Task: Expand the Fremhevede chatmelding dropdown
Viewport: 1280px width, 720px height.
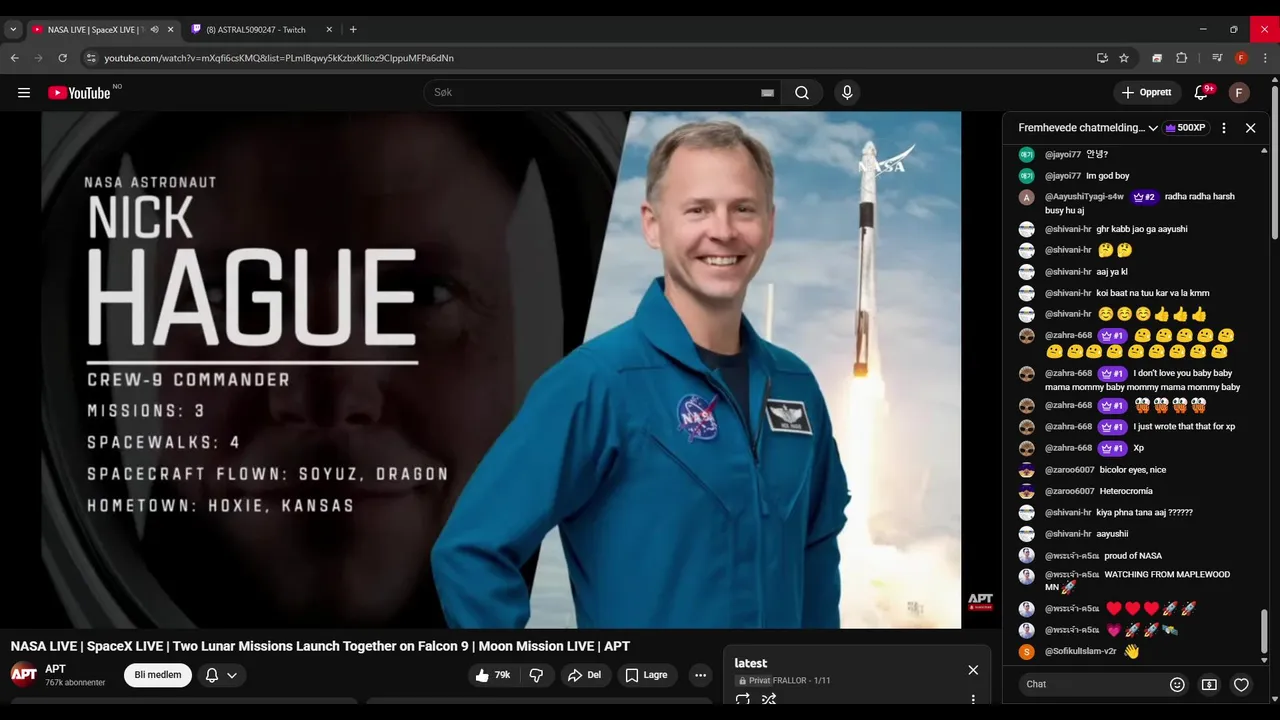Action: [x=1153, y=128]
